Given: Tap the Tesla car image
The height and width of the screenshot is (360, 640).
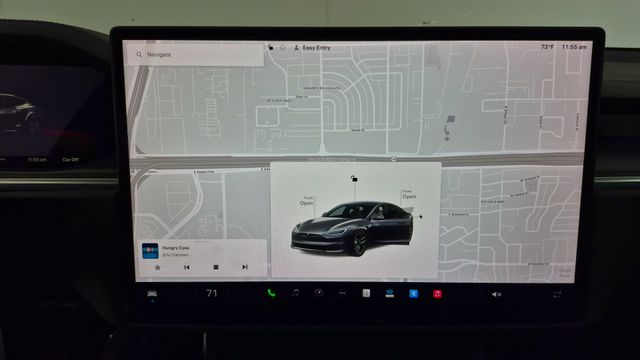Looking at the screenshot, I should (x=353, y=229).
